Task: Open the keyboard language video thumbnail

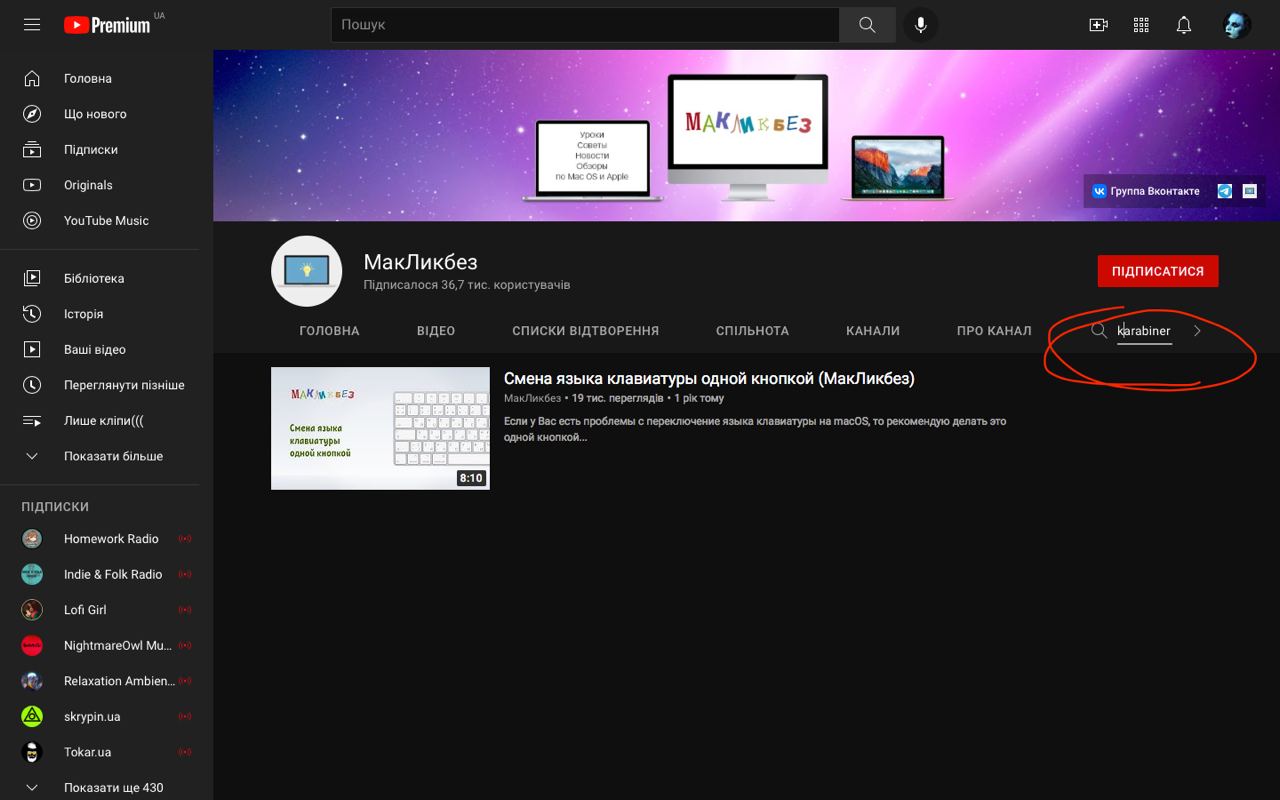Action: point(380,428)
